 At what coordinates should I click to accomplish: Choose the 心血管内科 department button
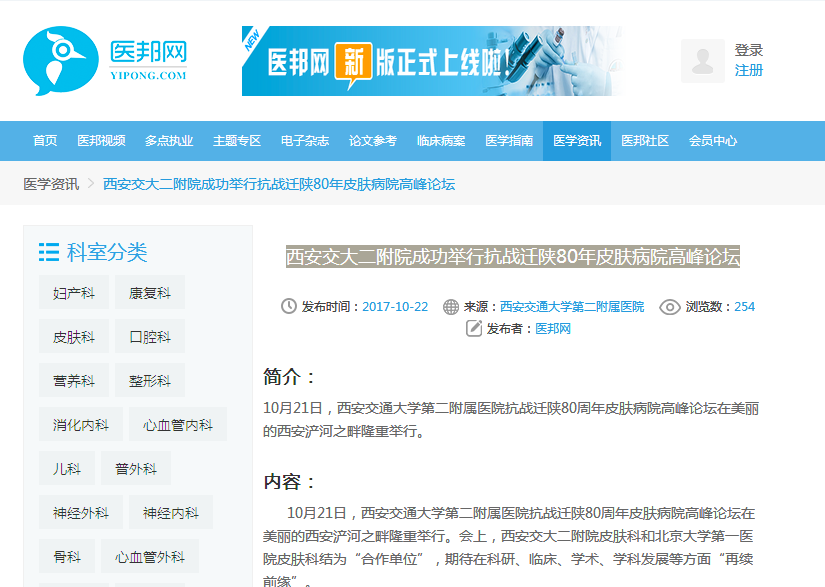[x=178, y=425]
